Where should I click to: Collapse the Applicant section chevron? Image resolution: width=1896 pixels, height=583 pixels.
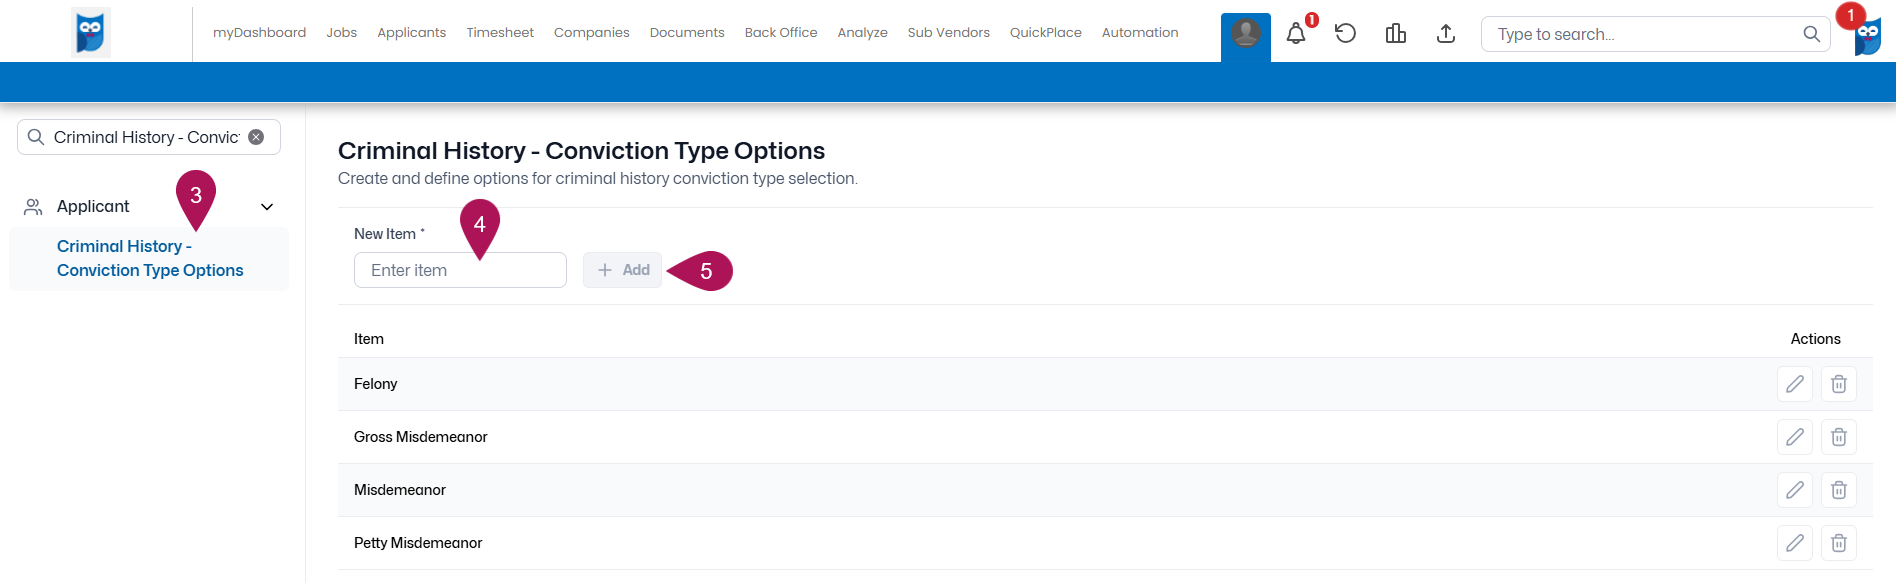pos(267,207)
